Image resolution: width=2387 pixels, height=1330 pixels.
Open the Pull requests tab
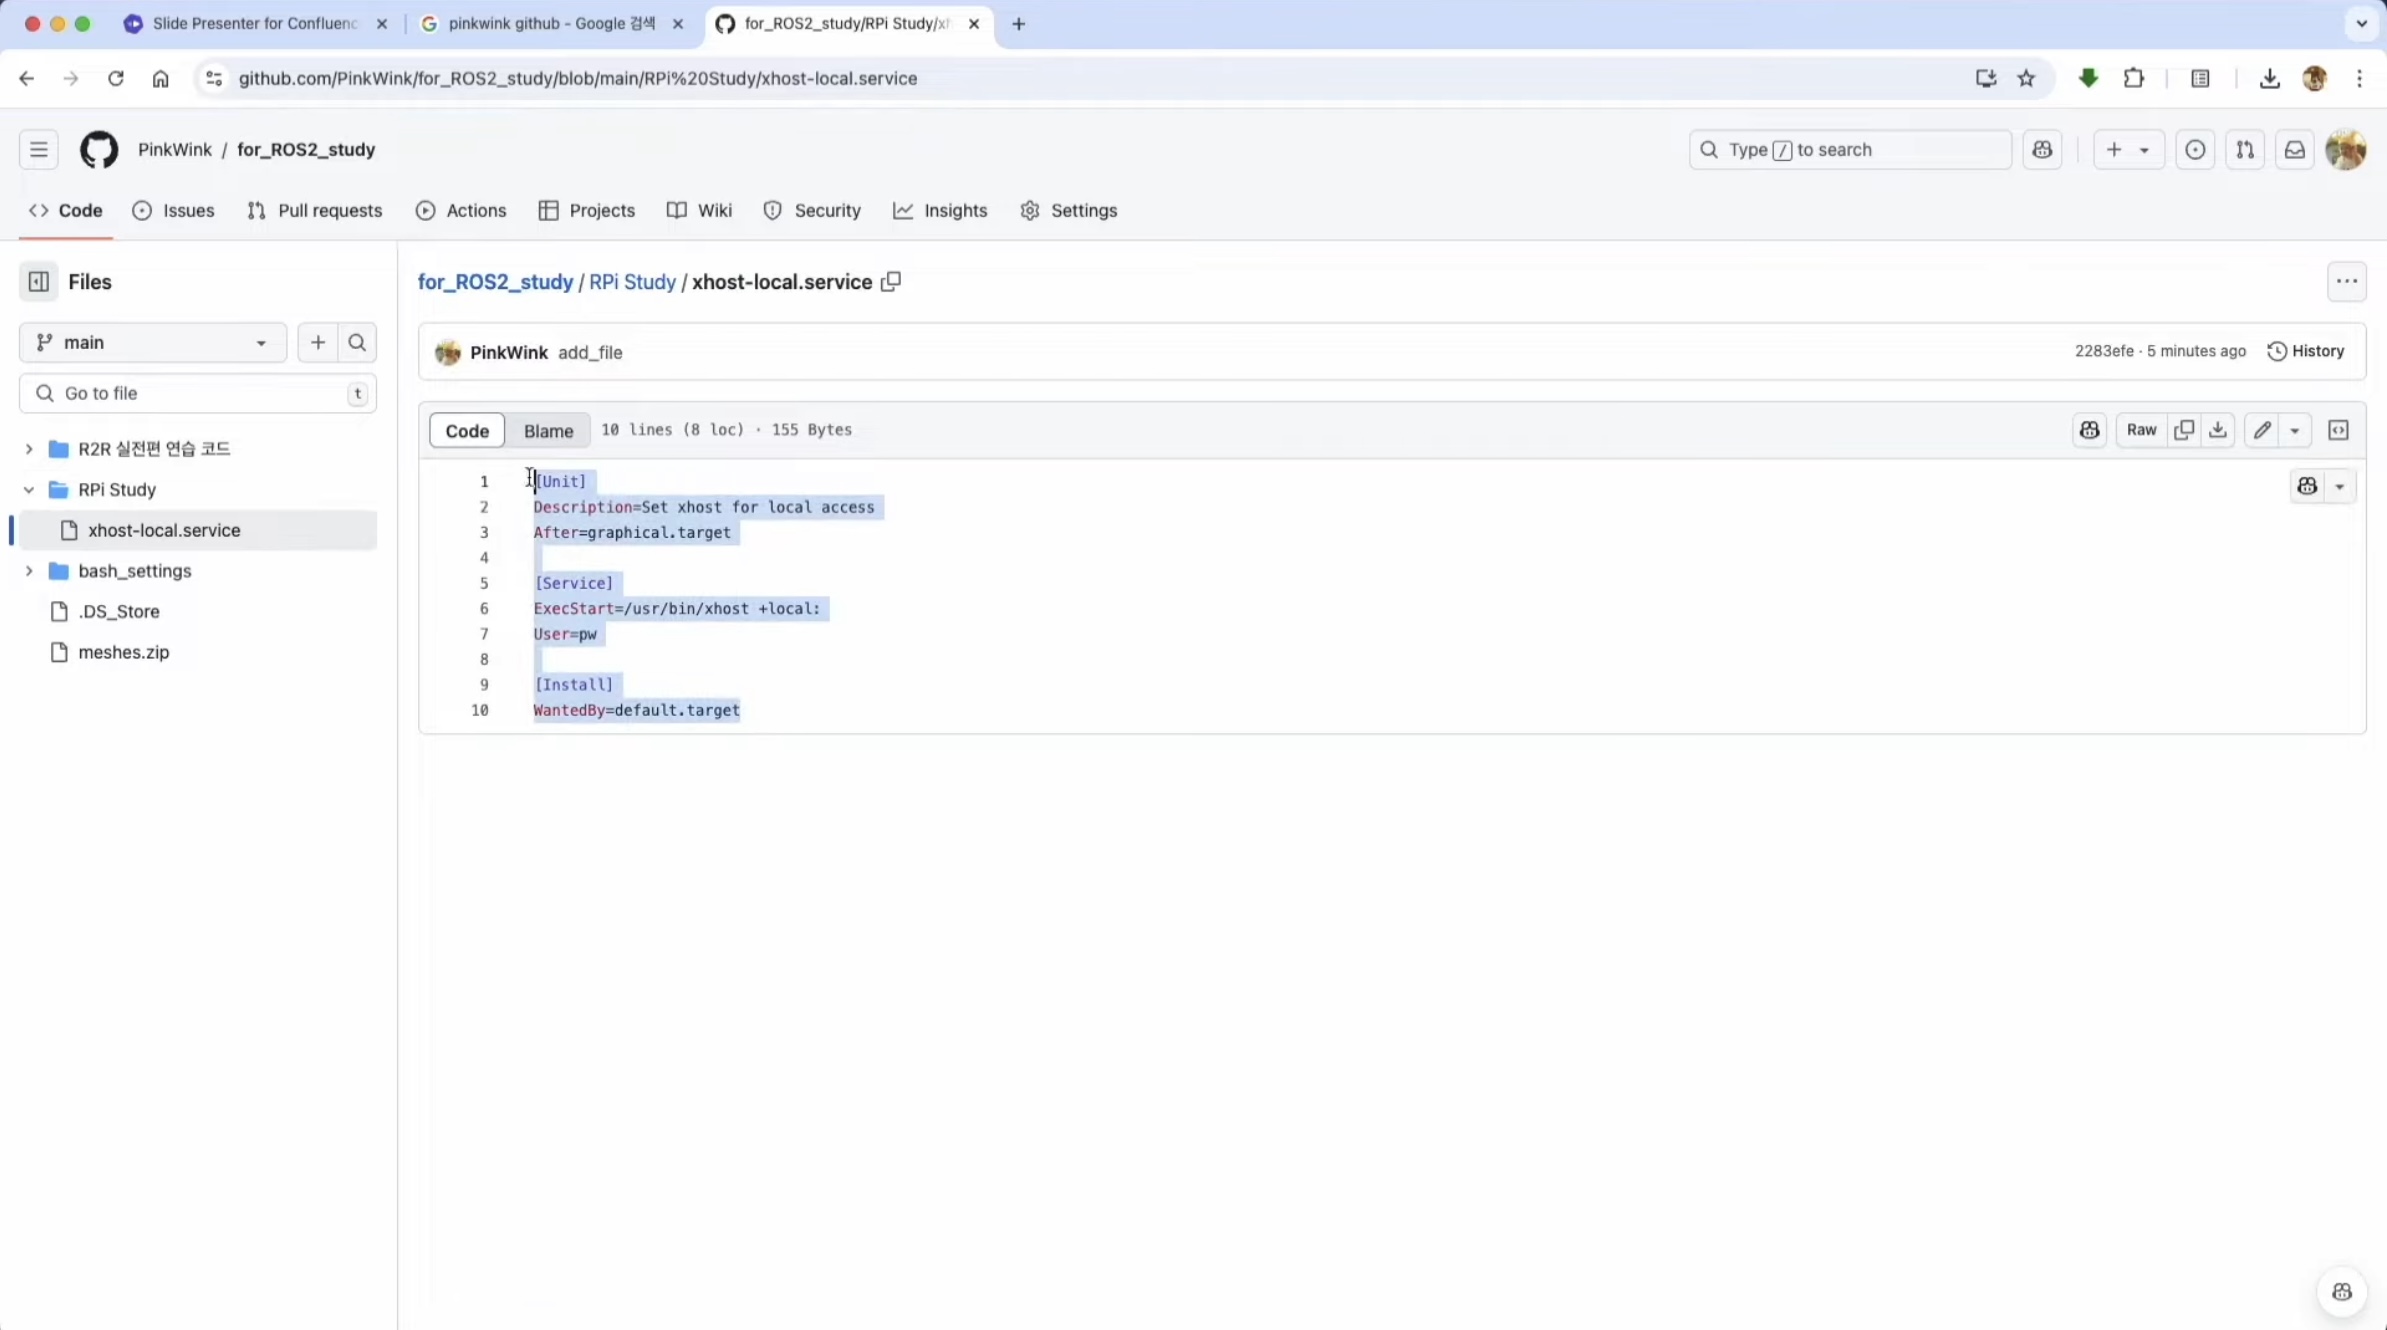coord(315,211)
